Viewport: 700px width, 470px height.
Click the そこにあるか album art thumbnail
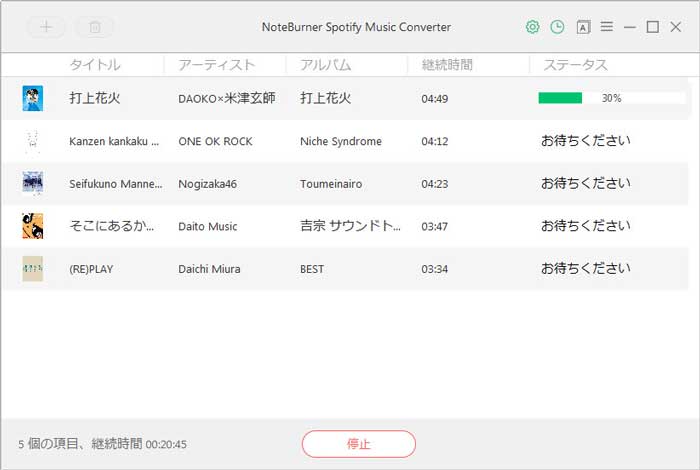[x=33, y=226]
